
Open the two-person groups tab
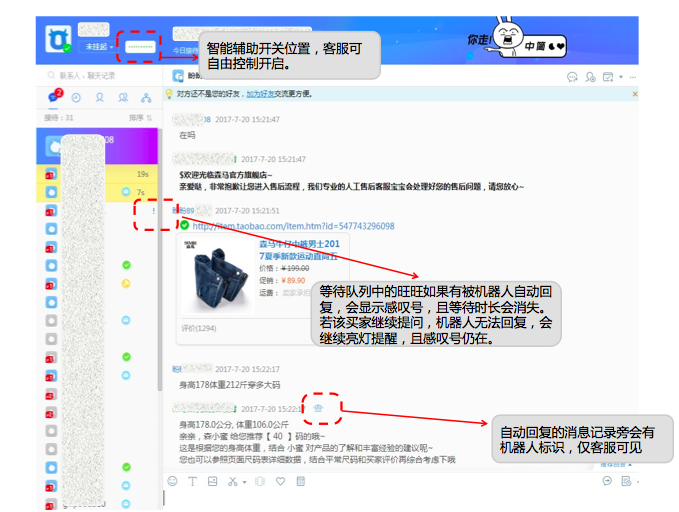tap(123, 97)
